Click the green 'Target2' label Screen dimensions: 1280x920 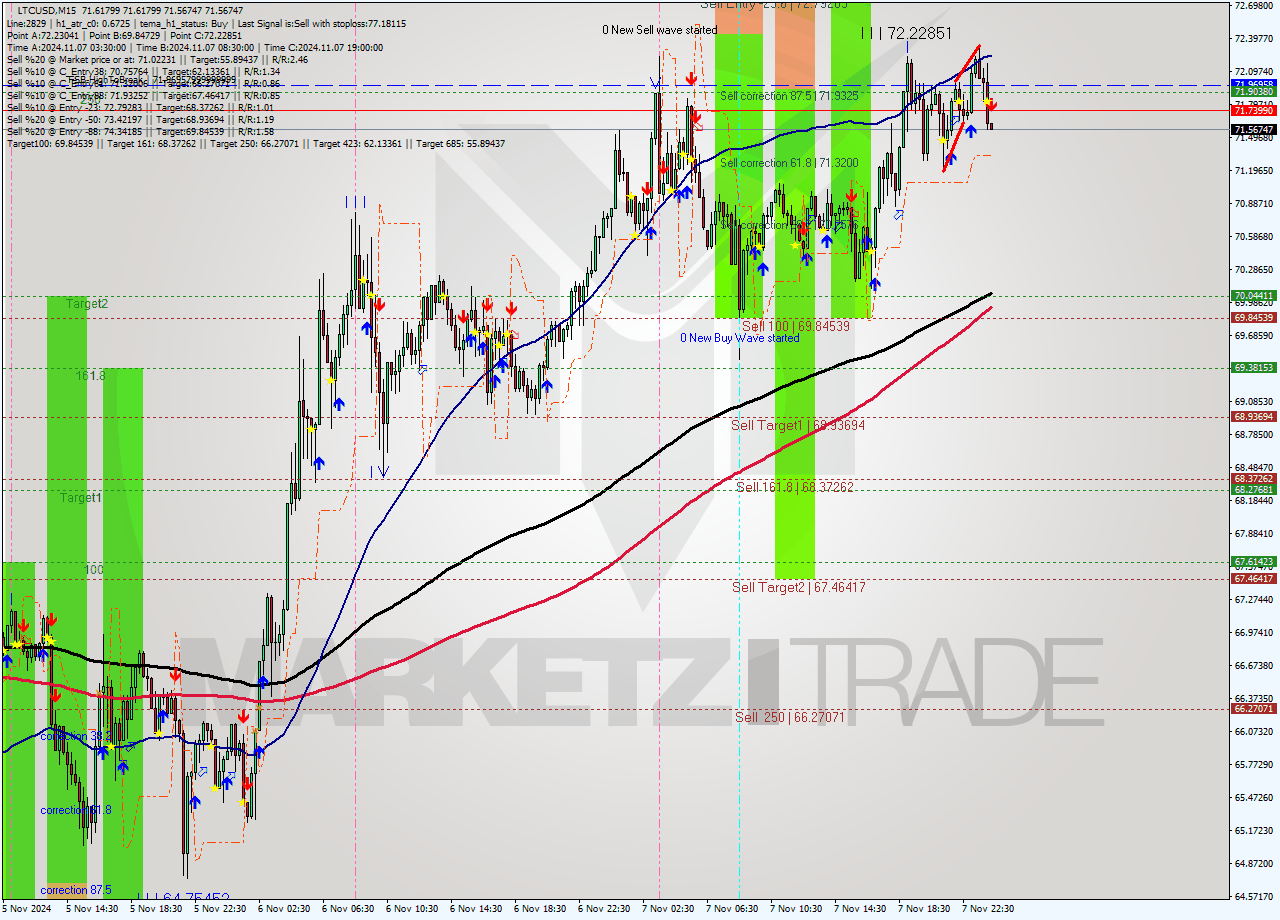(x=87, y=303)
